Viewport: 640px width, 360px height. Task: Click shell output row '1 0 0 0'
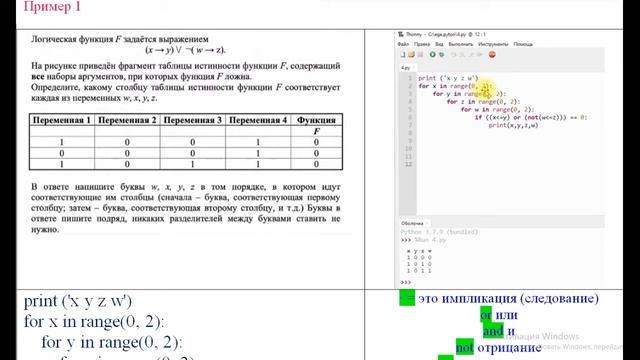(419, 258)
